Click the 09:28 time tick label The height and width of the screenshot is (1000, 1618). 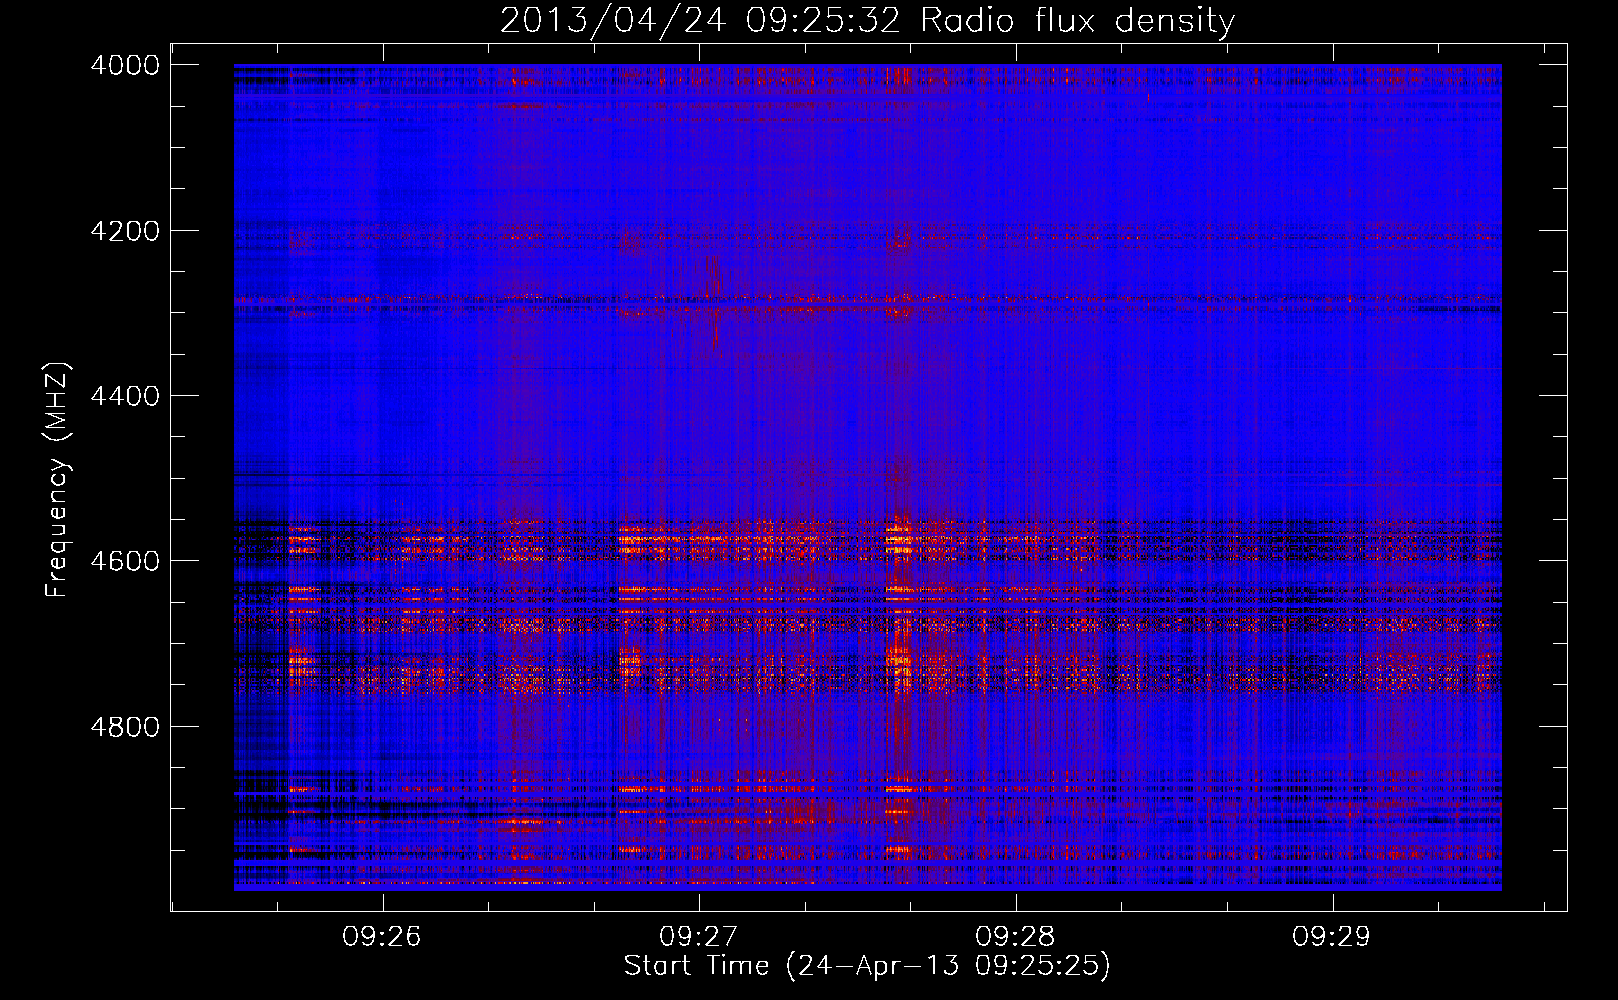(x=1016, y=937)
